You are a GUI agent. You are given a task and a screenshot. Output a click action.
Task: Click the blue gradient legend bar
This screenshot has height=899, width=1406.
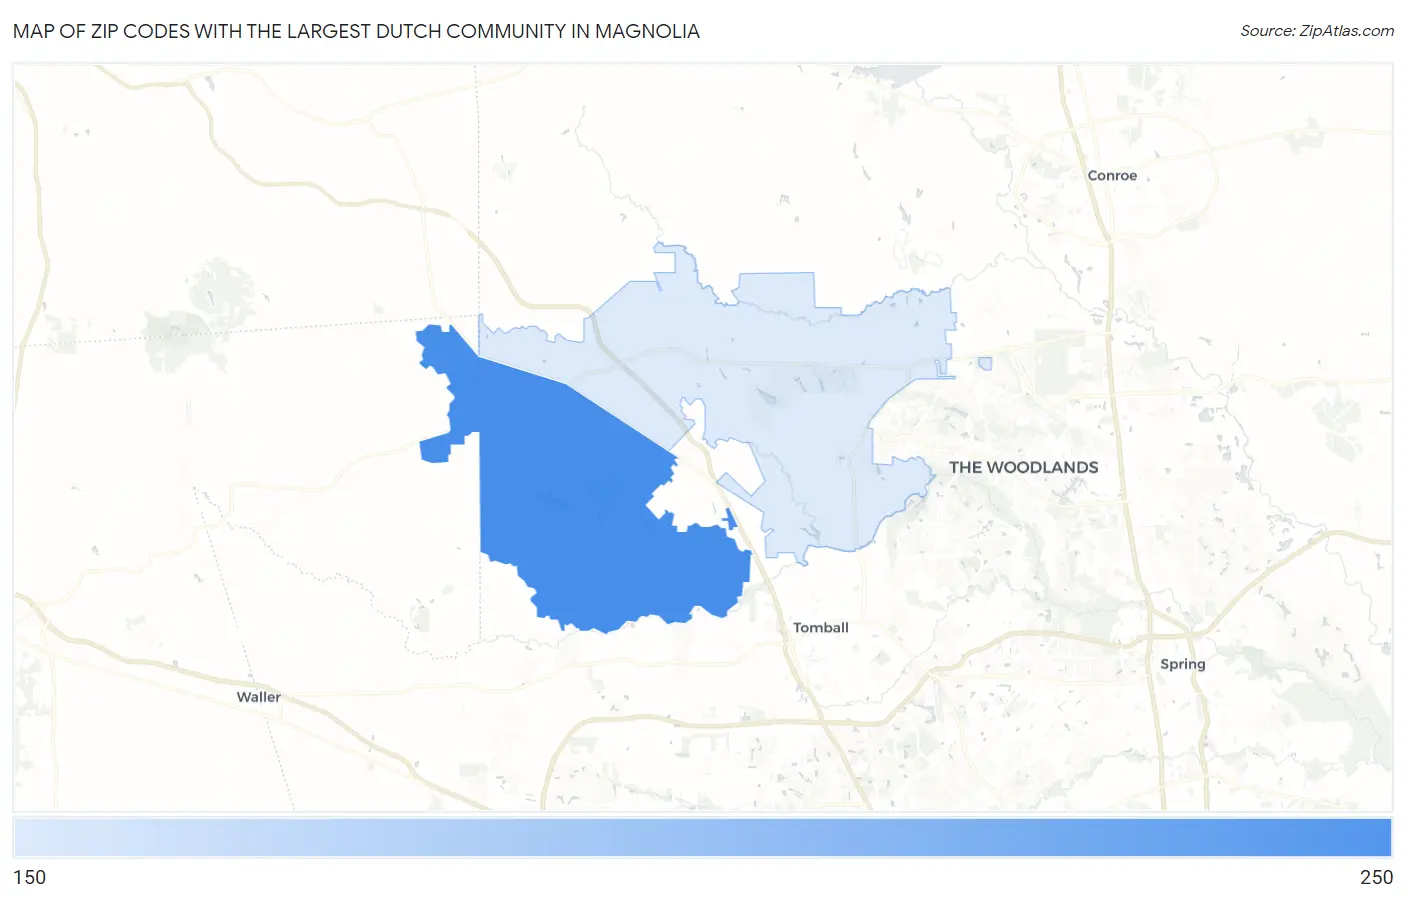pos(702,837)
